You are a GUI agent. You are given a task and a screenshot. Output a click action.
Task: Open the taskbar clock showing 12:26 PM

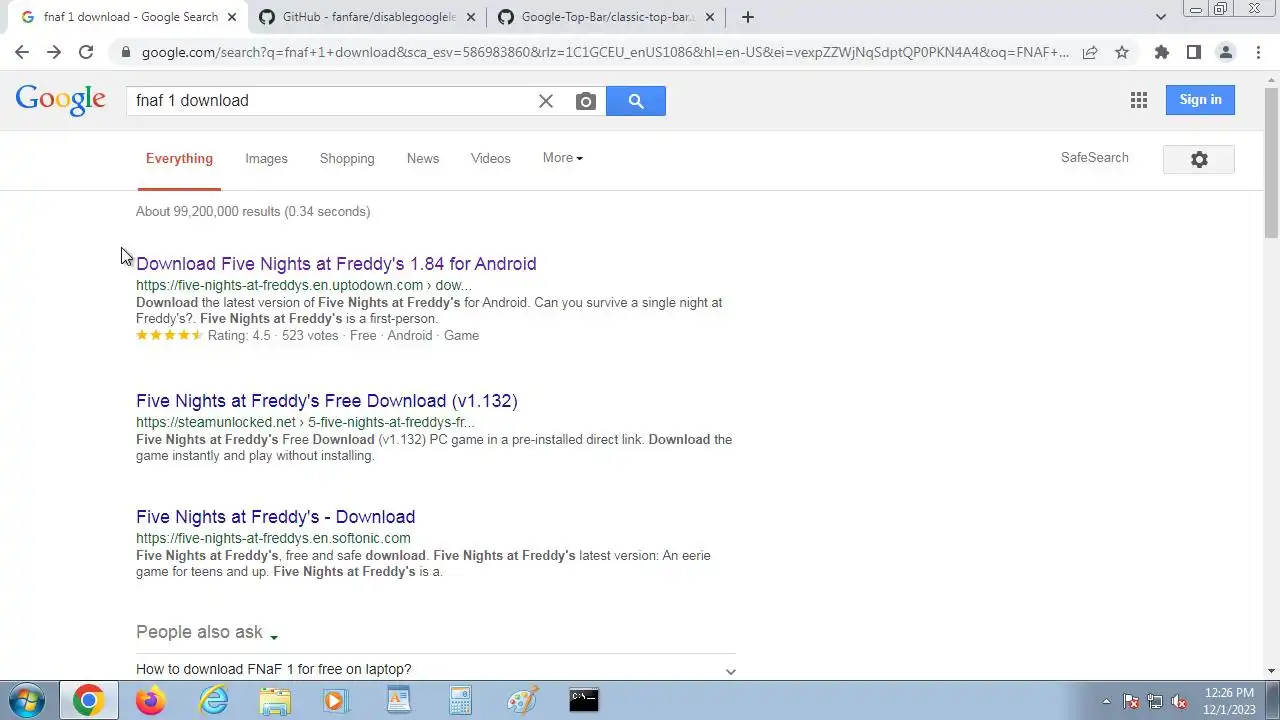pyautogui.click(x=1229, y=701)
